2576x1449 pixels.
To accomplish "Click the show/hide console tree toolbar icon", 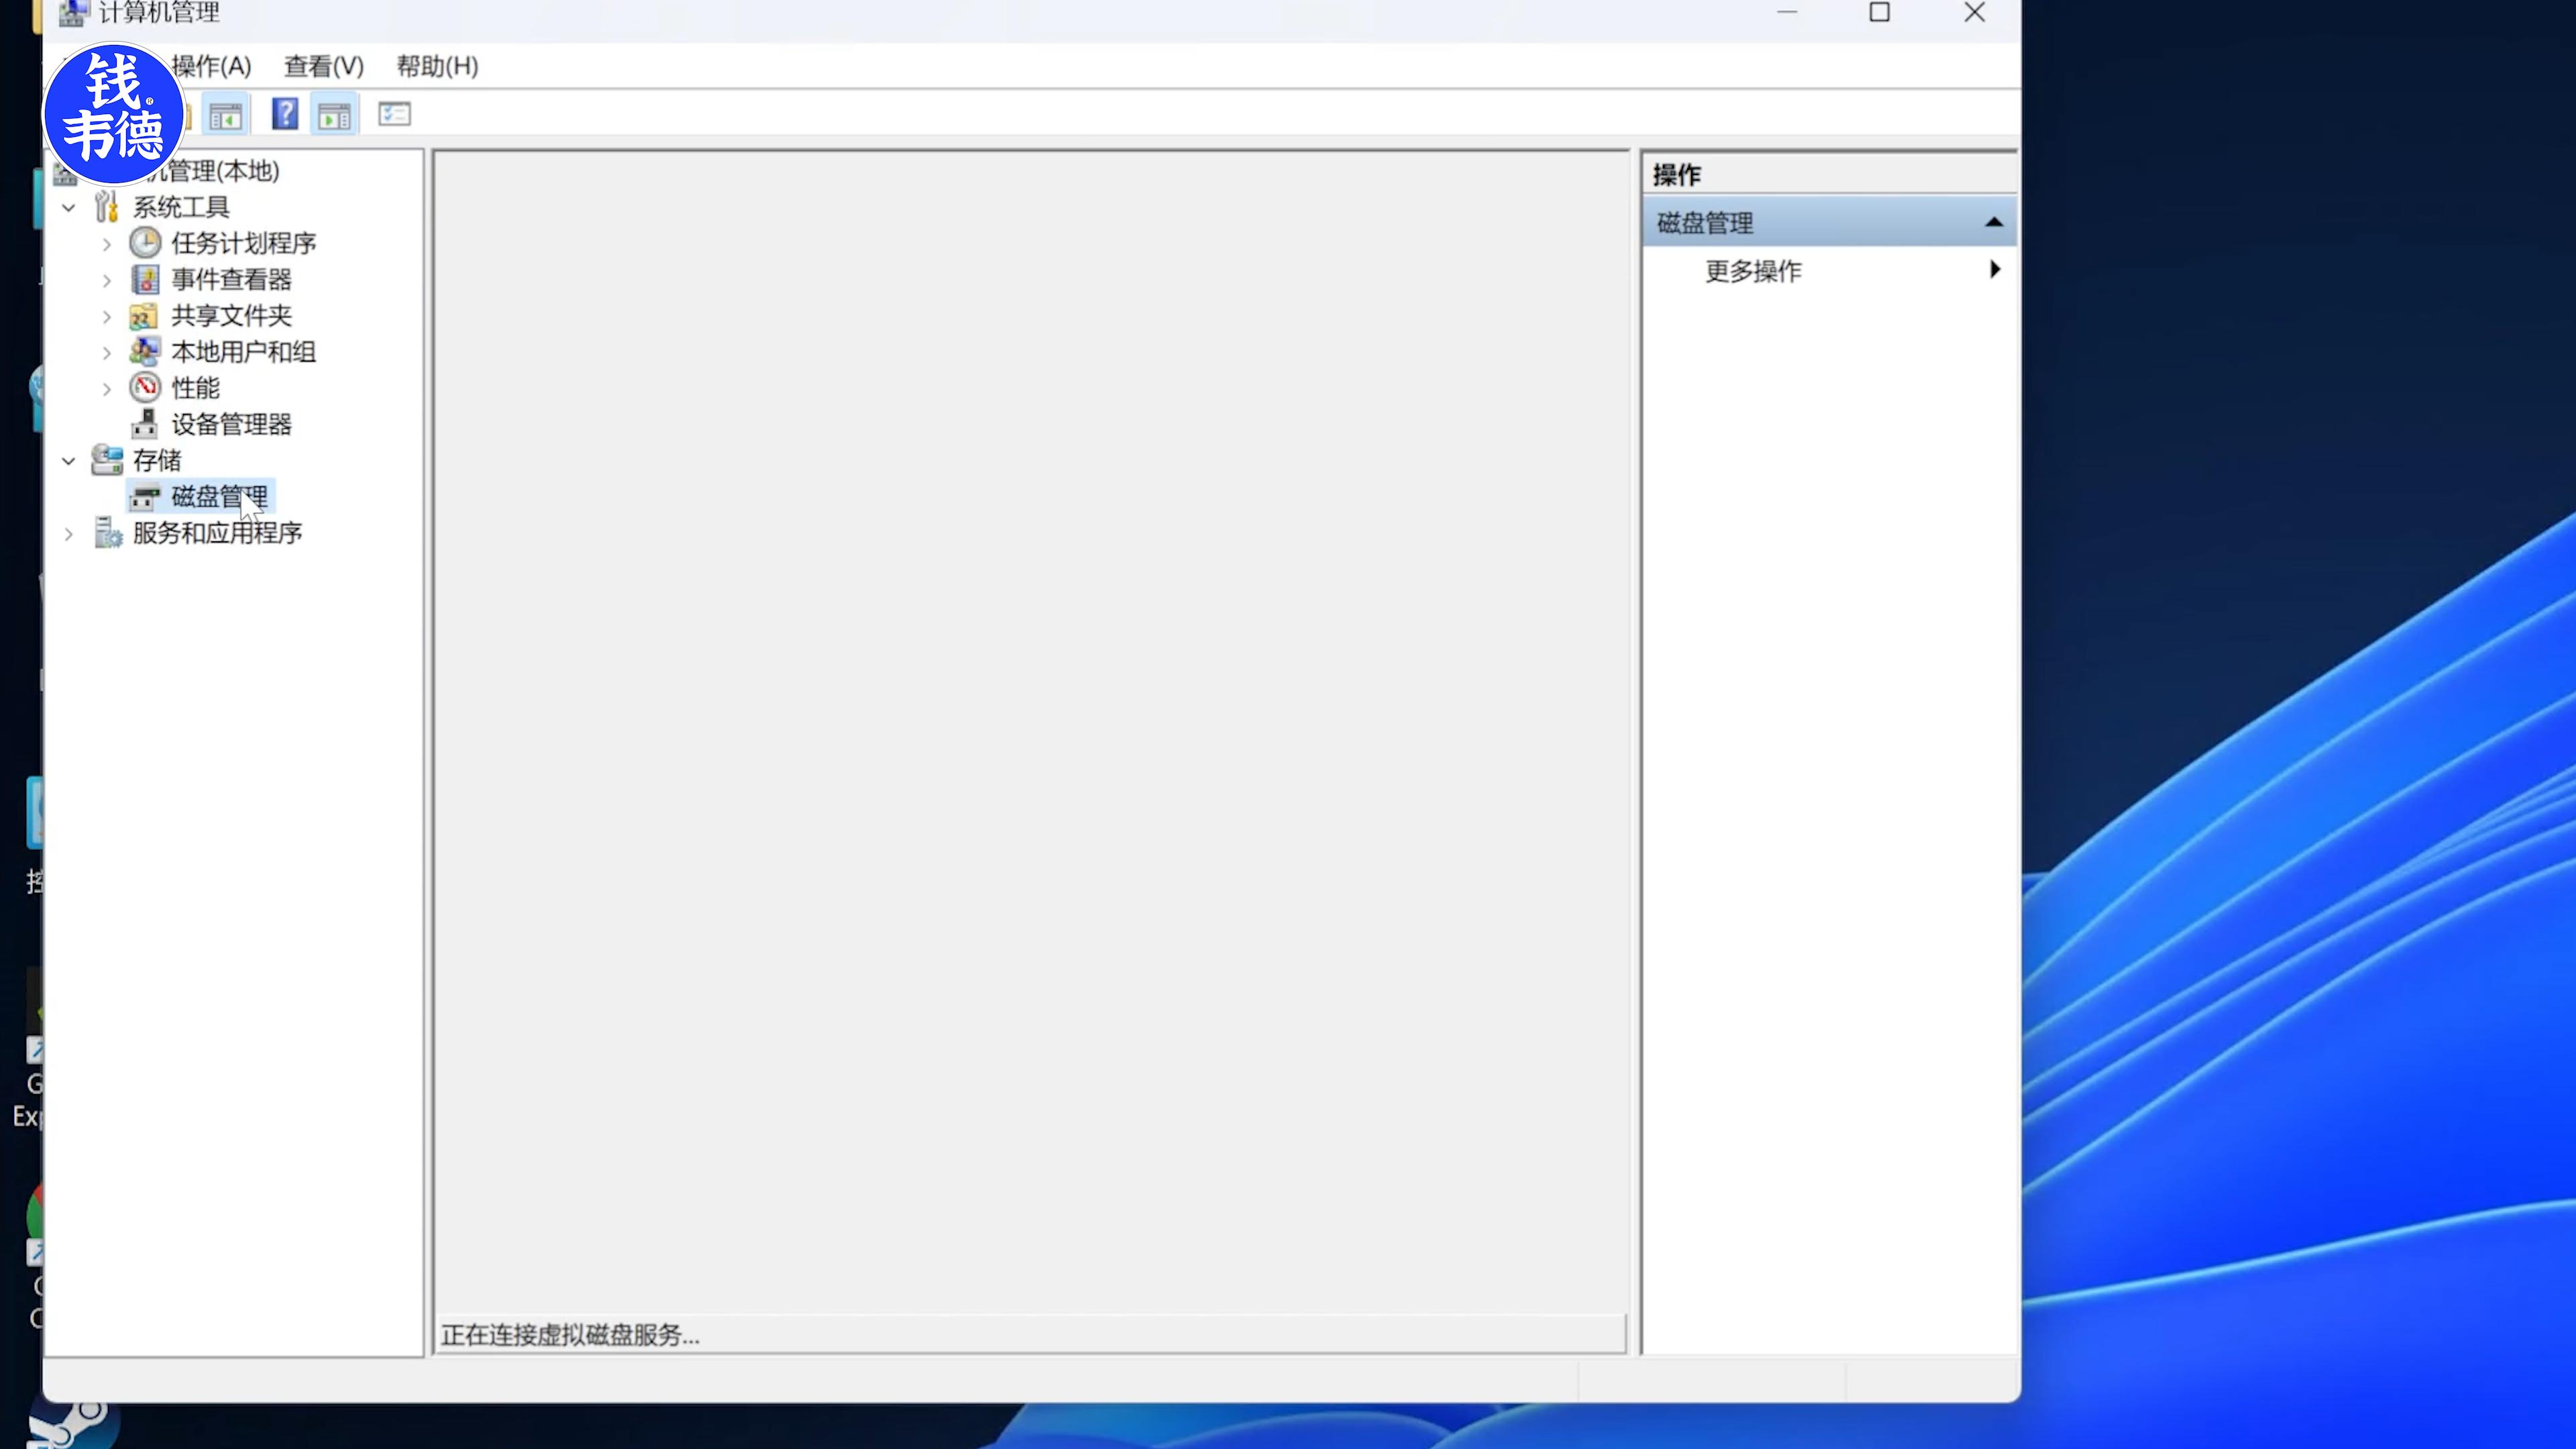I will [226, 116].
